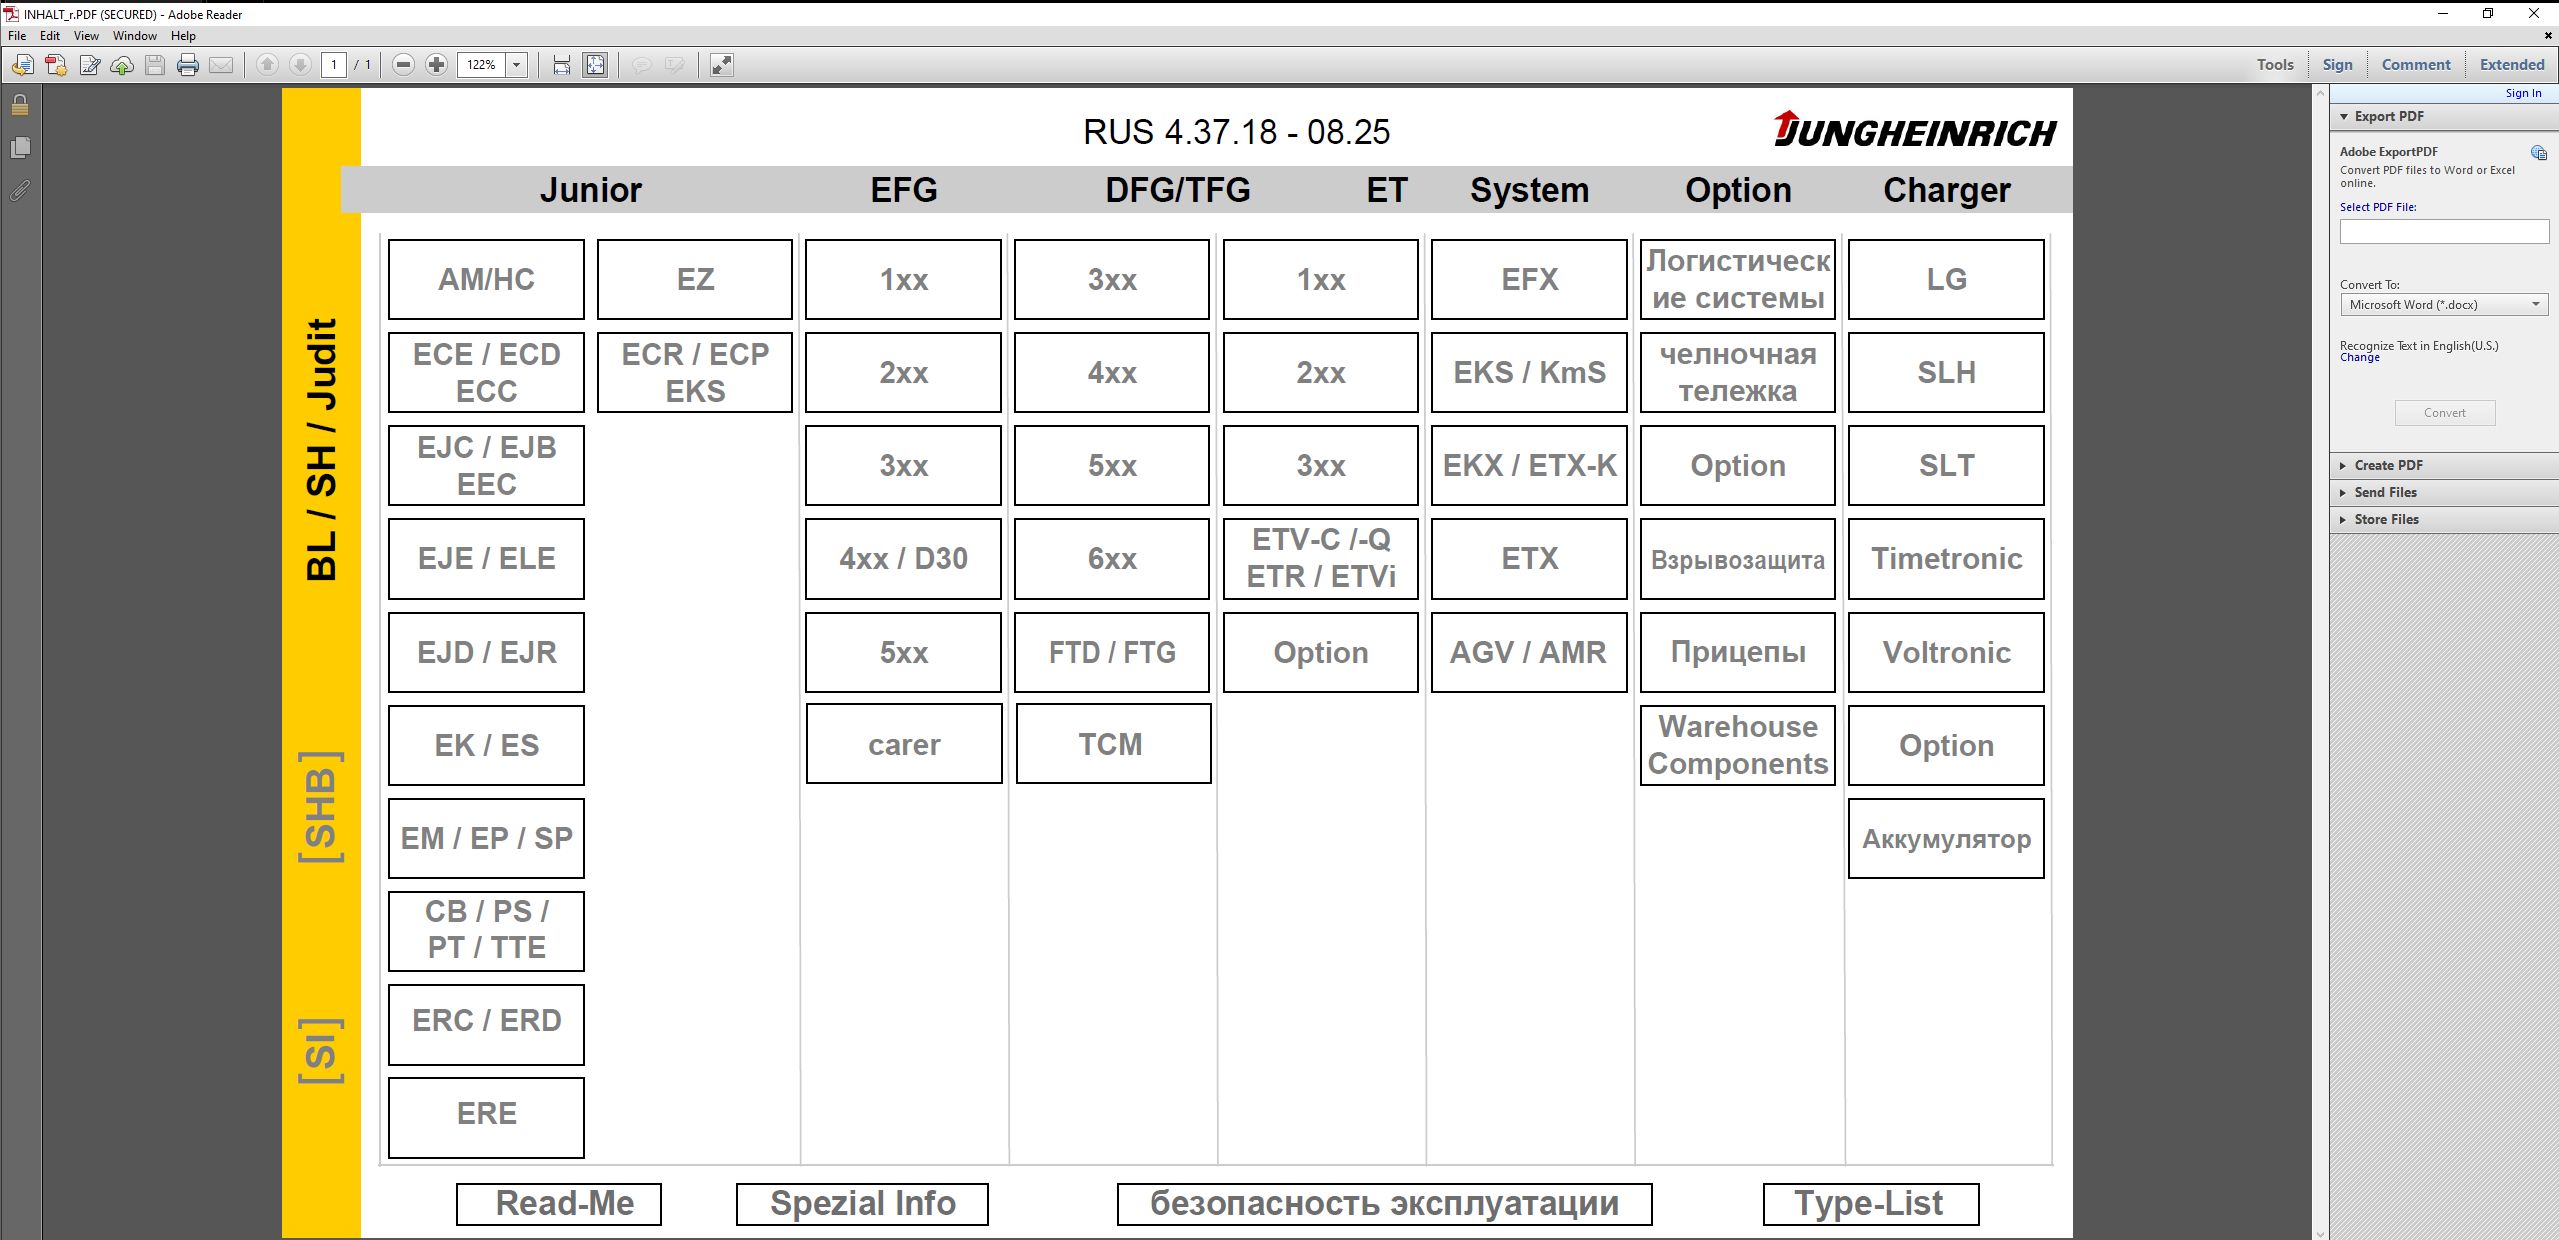Click the Select PDF File input field
Viewport: 2559px width, 1240px height.
2443,231
